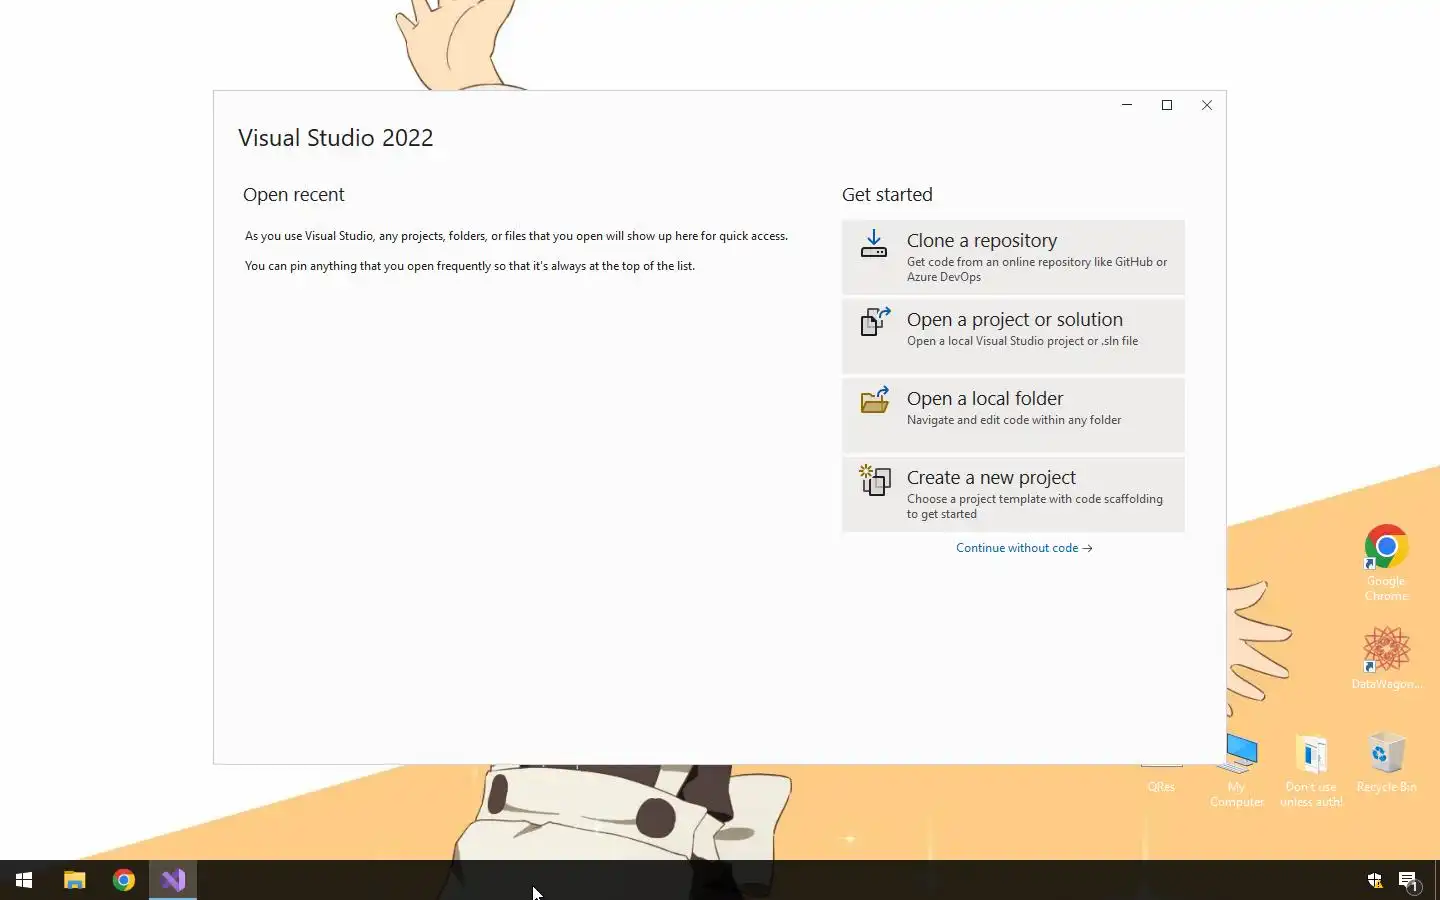Click the Open recent heading
1440x900 pixels.
pos(293,195)
